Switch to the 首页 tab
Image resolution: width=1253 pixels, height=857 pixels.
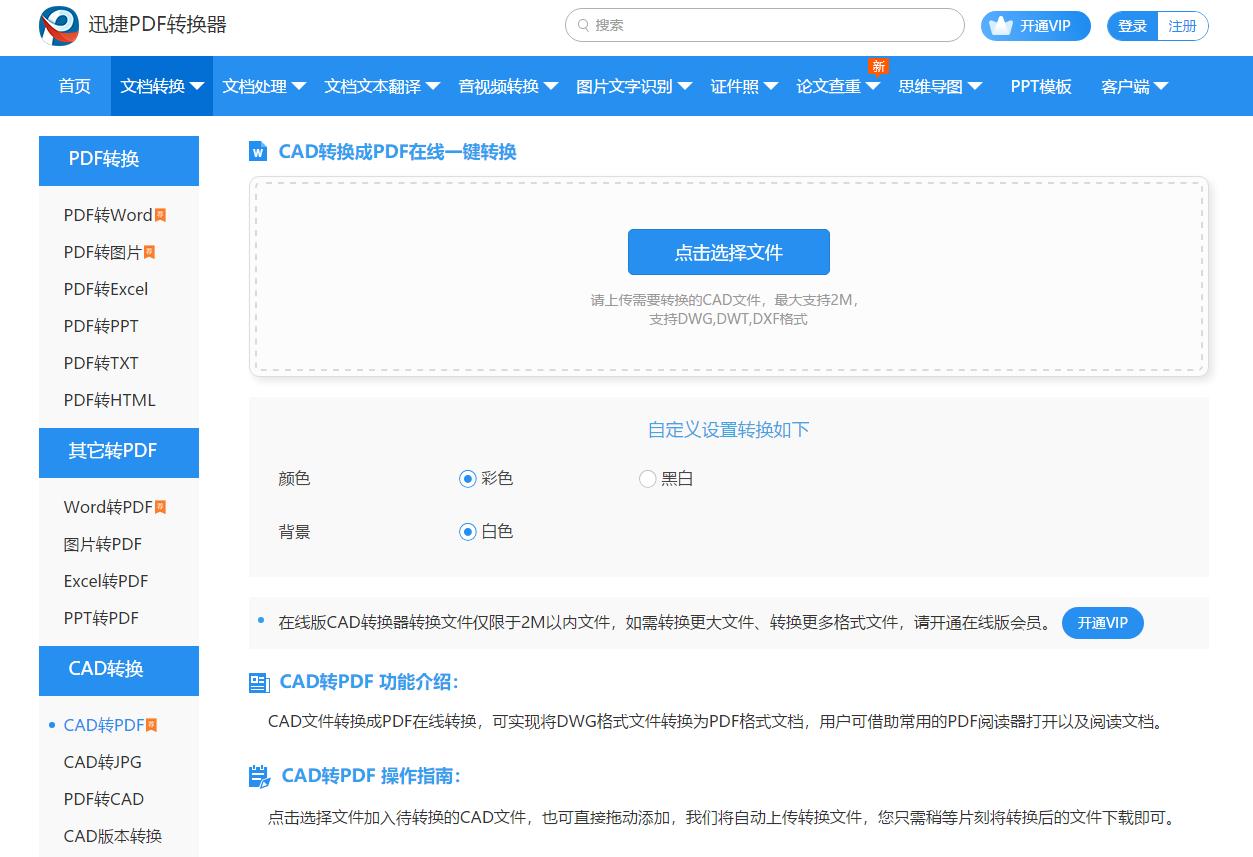[x=73, y=86]
